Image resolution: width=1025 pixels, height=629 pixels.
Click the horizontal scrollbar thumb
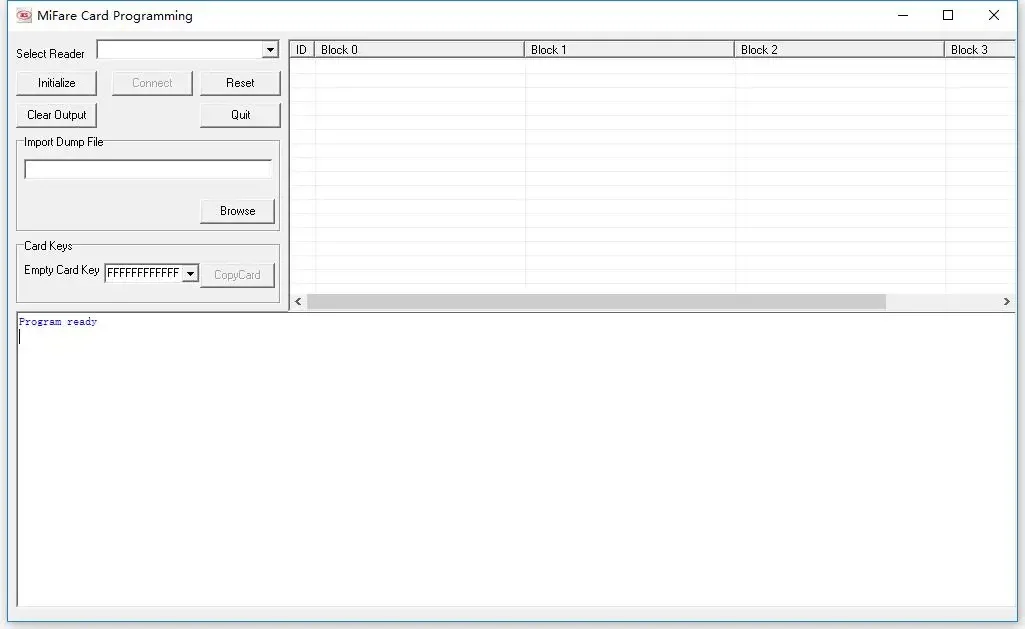[x=596, y=301]
